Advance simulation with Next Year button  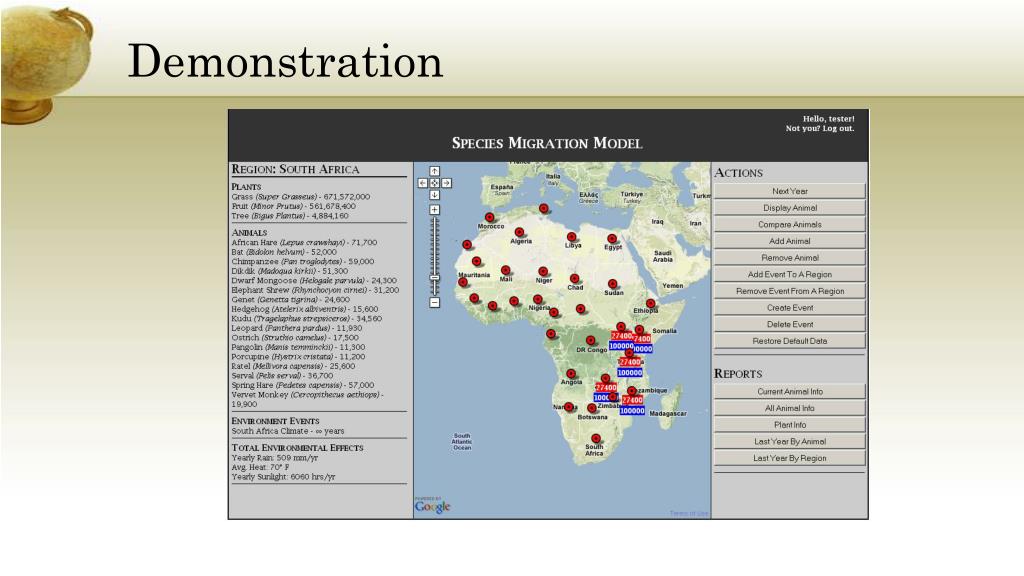[790, 191]
